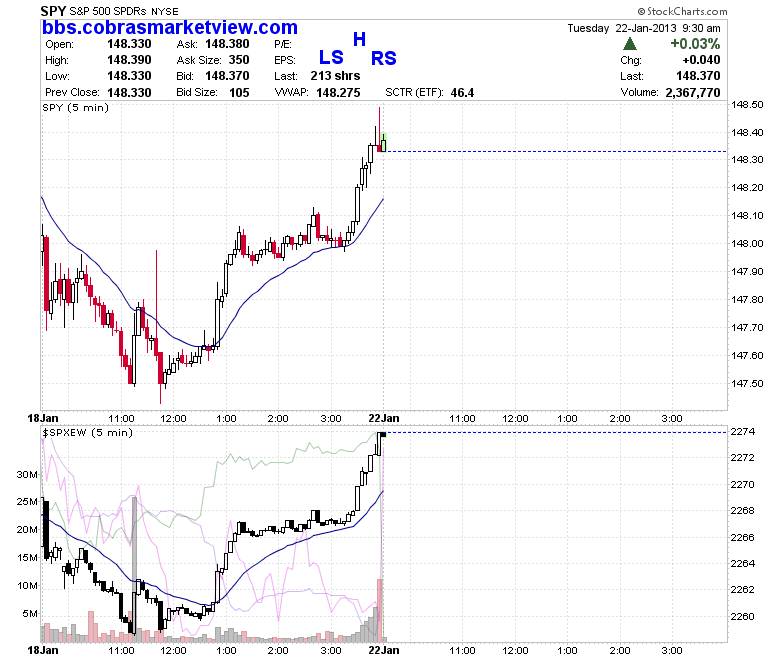Select the +0.03% percent change
Screen dimensions: 780x659
695,44
